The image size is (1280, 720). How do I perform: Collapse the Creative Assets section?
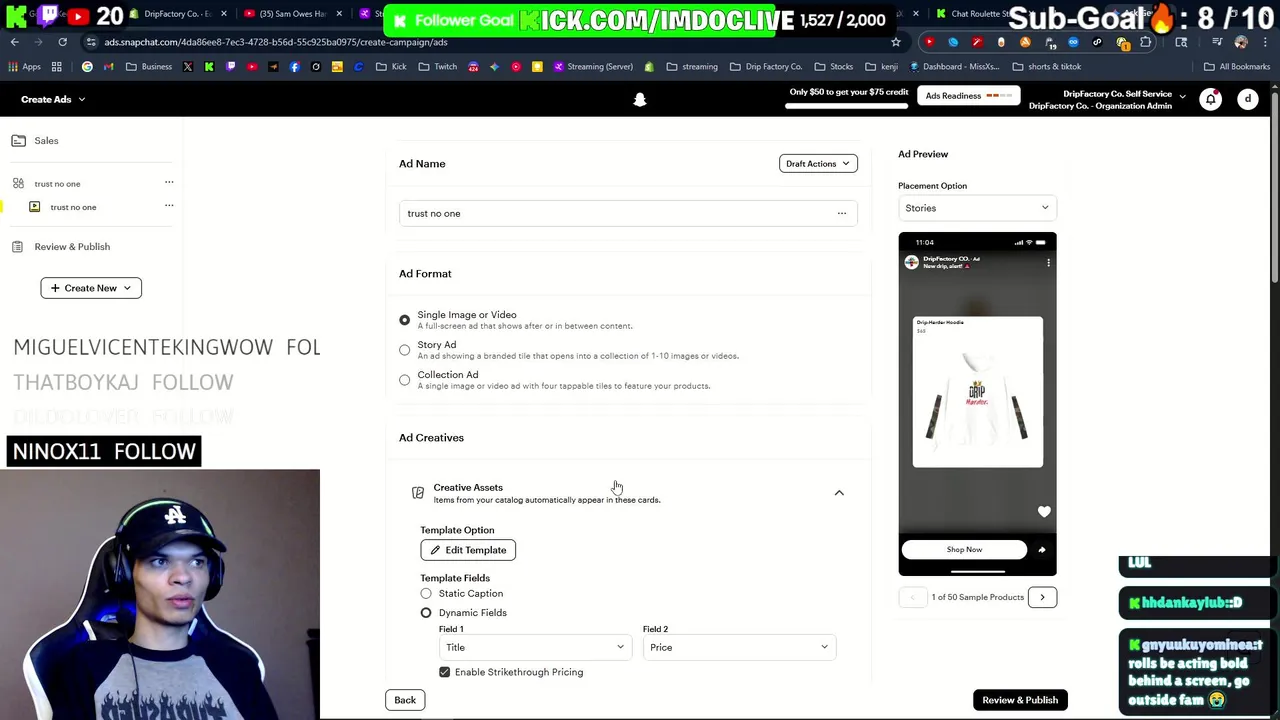click(839, 493)
